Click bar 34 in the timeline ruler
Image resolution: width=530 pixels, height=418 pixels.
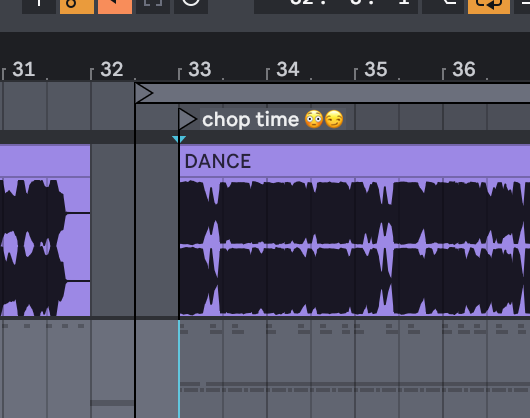[x=288, y=69]
